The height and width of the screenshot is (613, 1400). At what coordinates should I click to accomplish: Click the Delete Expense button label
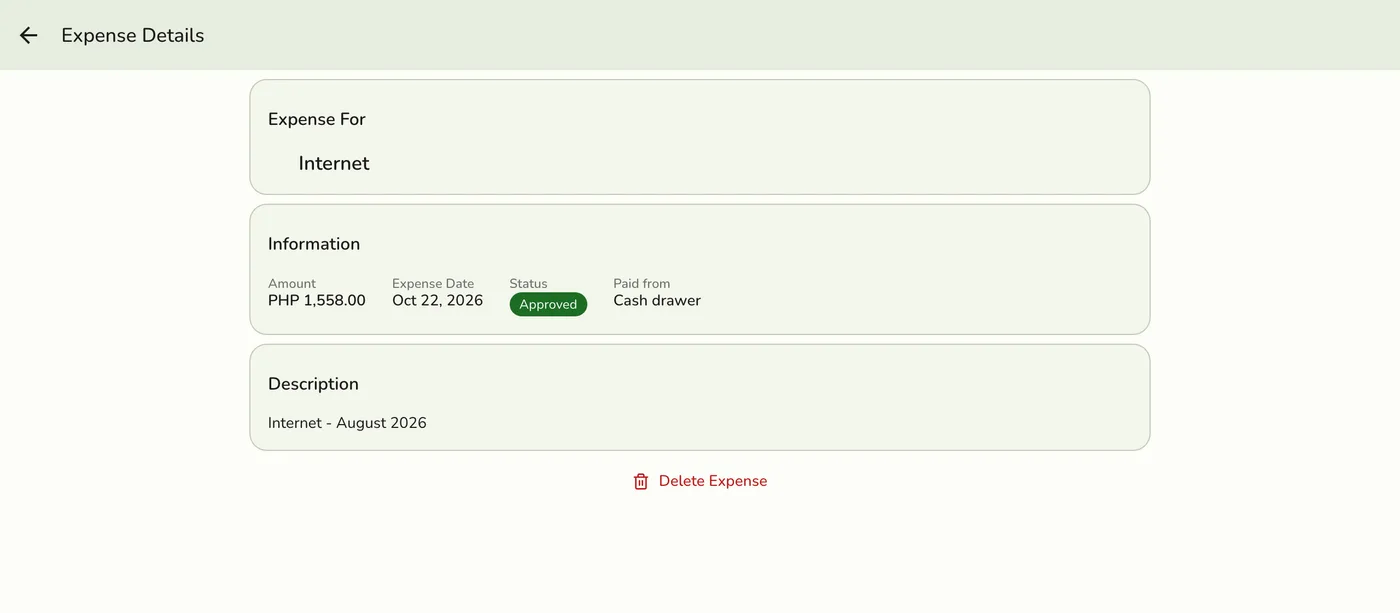713,481
